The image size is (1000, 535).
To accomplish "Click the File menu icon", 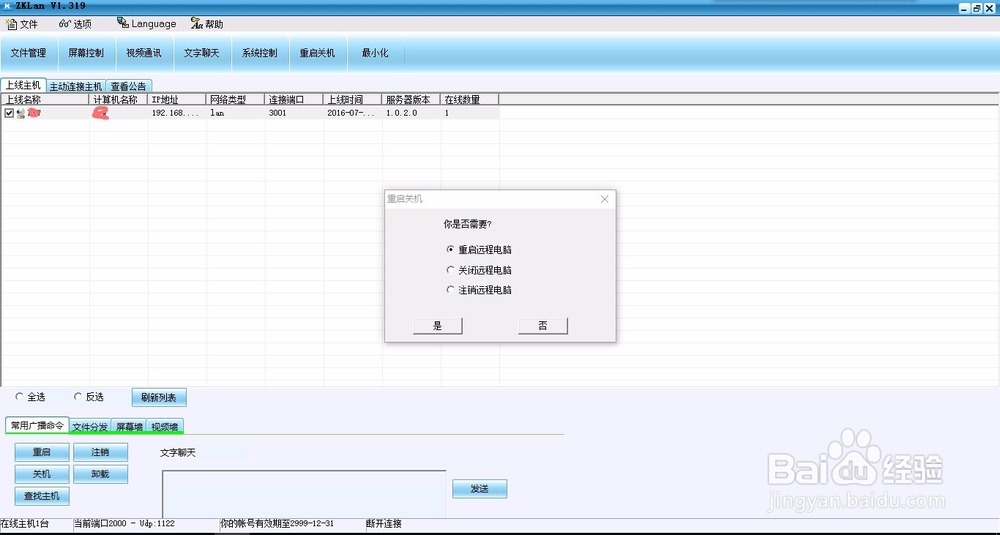I will click(x=11, y=24).
